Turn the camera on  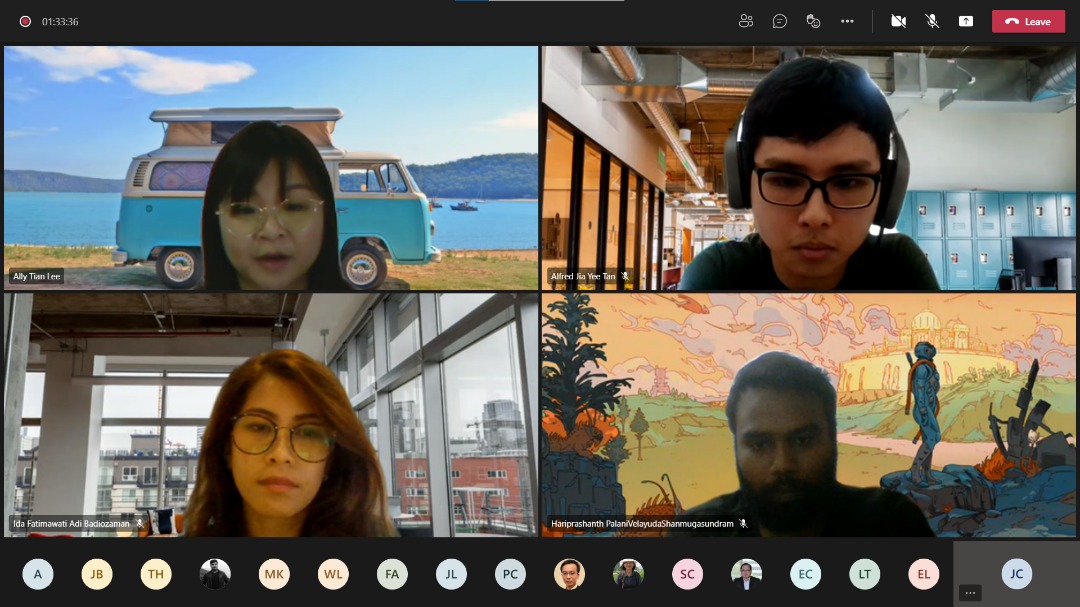(x=898, y=21)
